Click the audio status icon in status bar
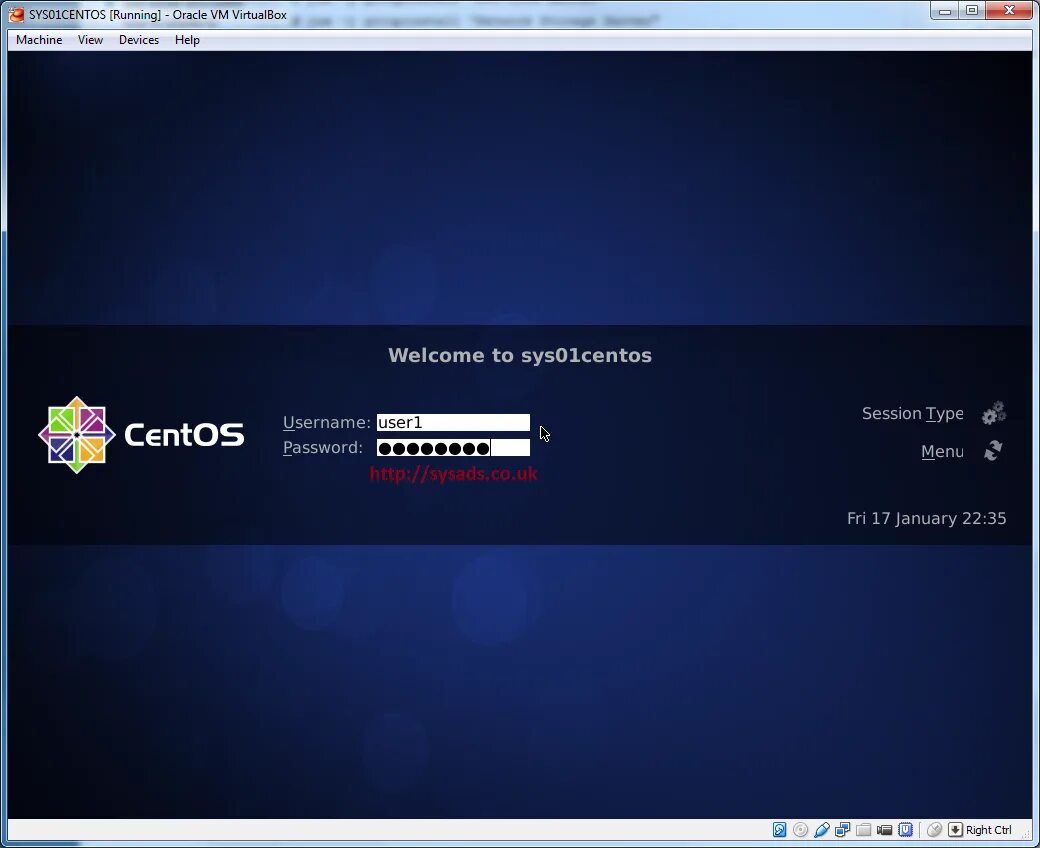Image resolution: width=1040 pixels, height=848 pixels. coord(822,830)
